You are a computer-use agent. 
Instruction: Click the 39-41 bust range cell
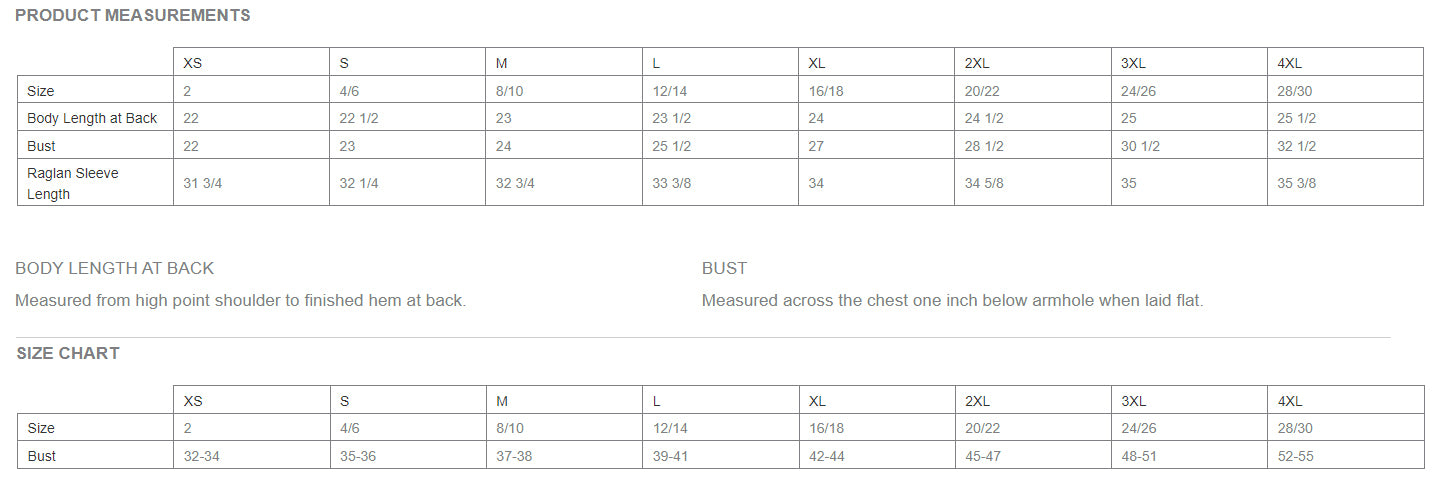click(x=670, y=456)
